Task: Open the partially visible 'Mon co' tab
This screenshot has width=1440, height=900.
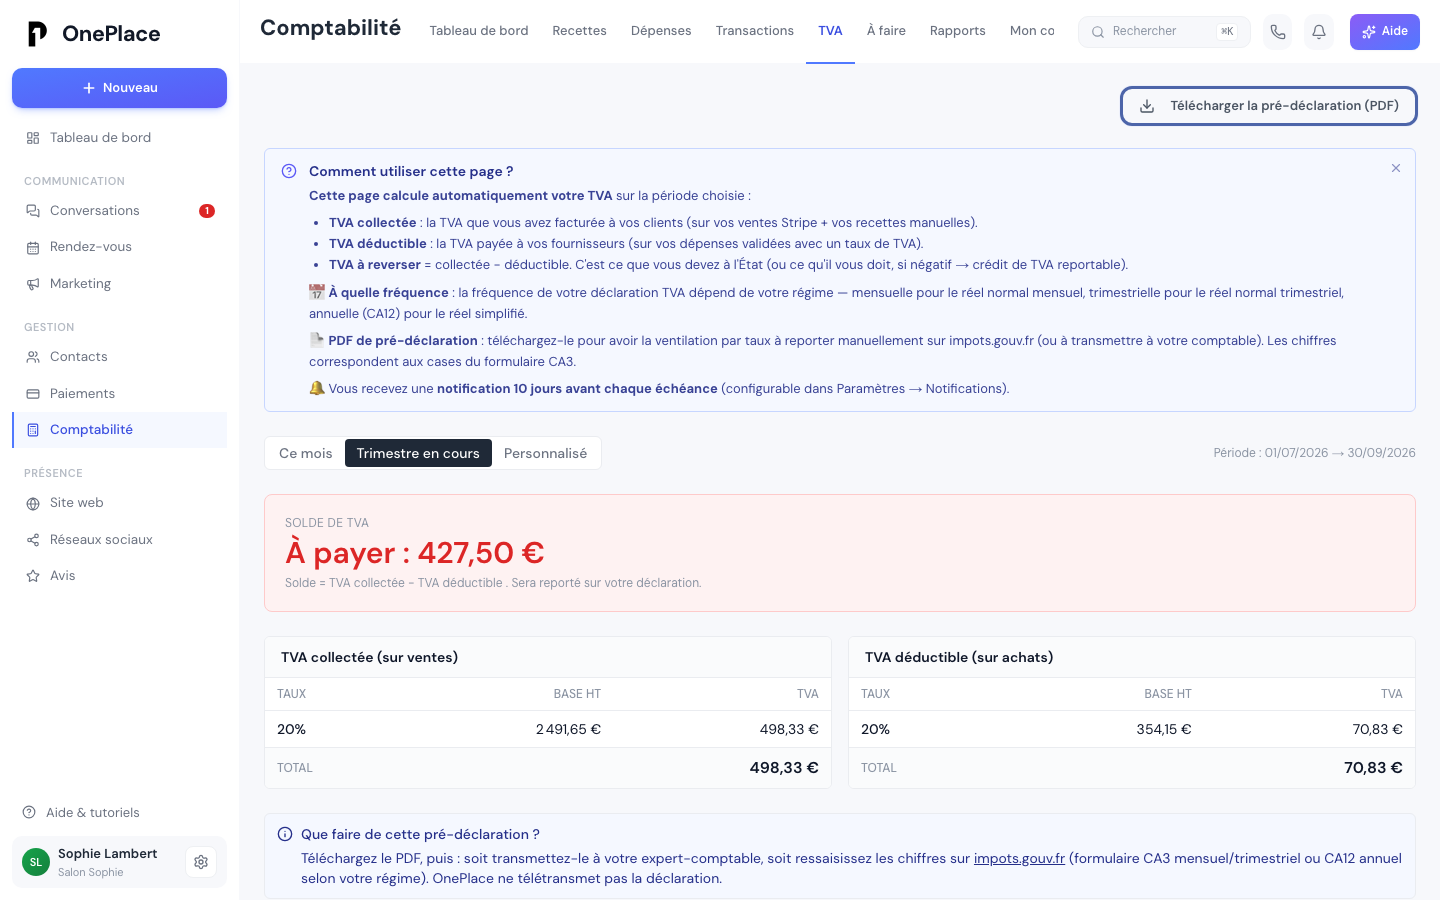Action: [x=1032, y=31]
